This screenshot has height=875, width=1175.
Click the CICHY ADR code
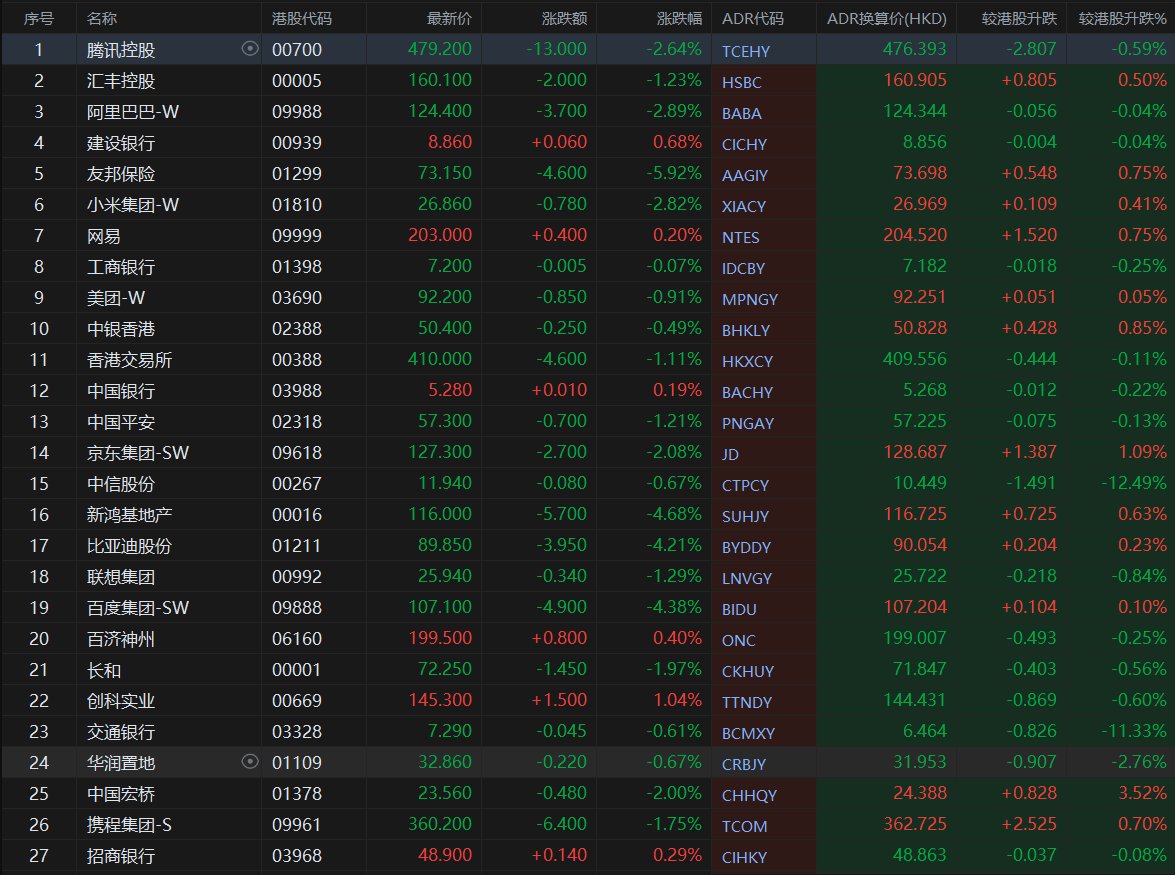click(x=744, y=145)
